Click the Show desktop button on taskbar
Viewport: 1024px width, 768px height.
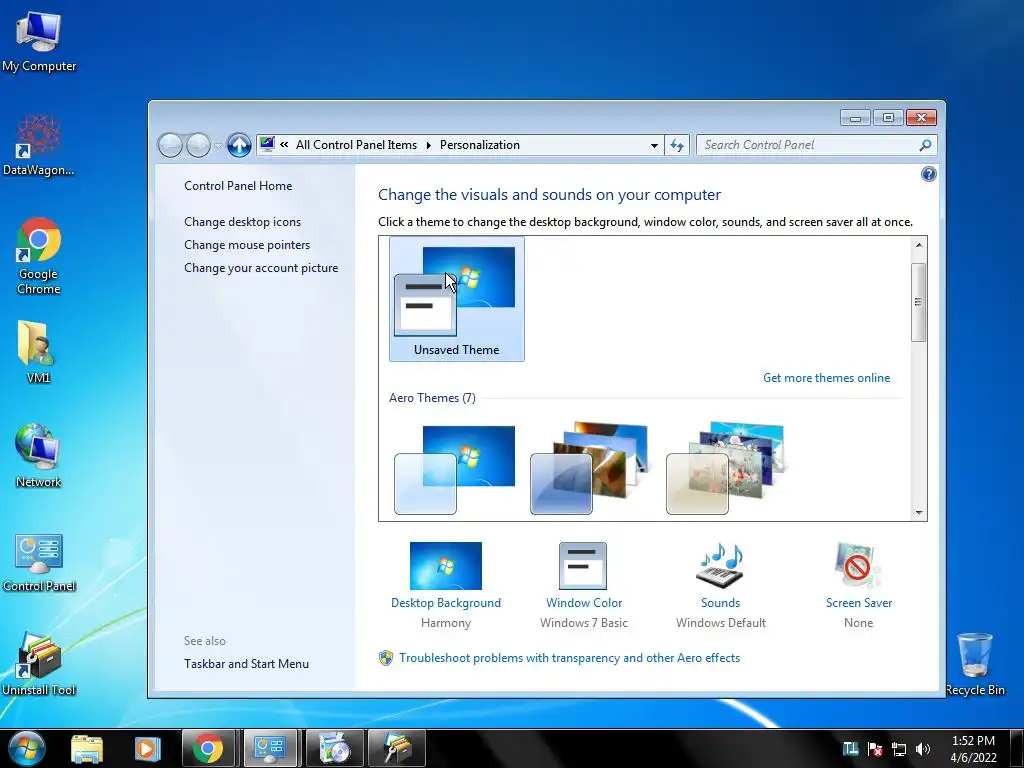pos(1016,748)
